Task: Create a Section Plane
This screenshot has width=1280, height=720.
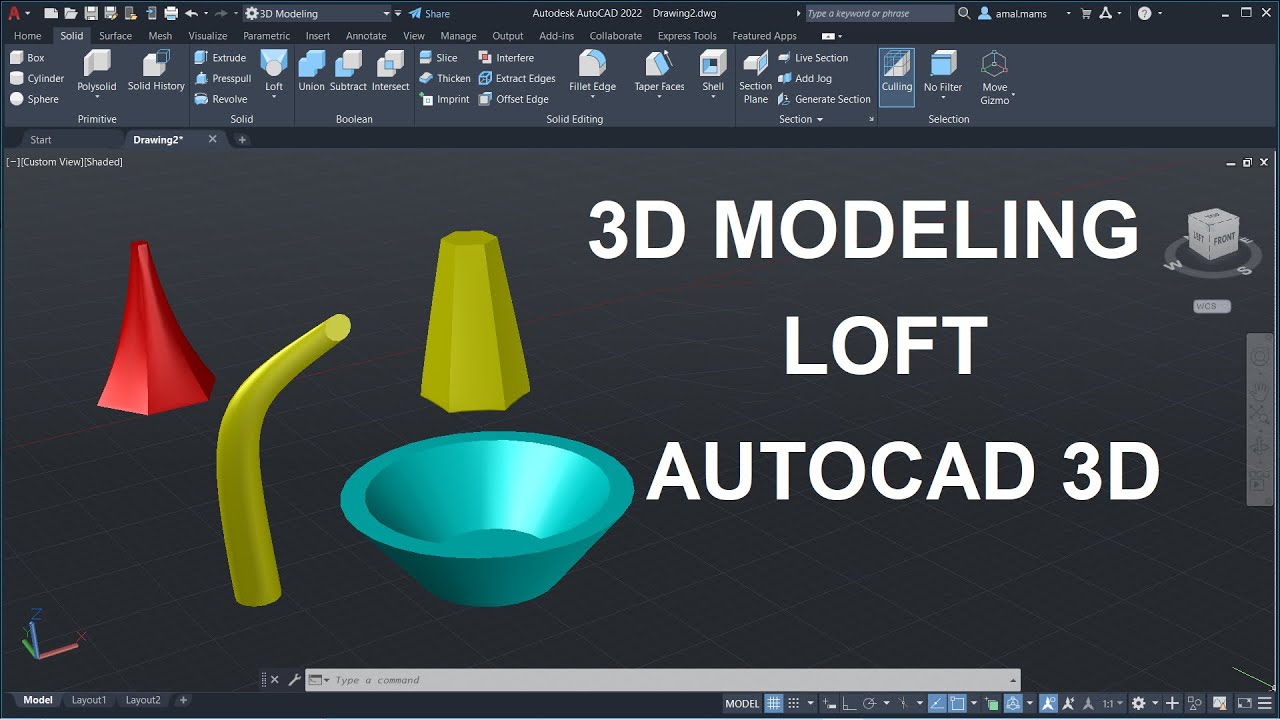Action: 756,76
